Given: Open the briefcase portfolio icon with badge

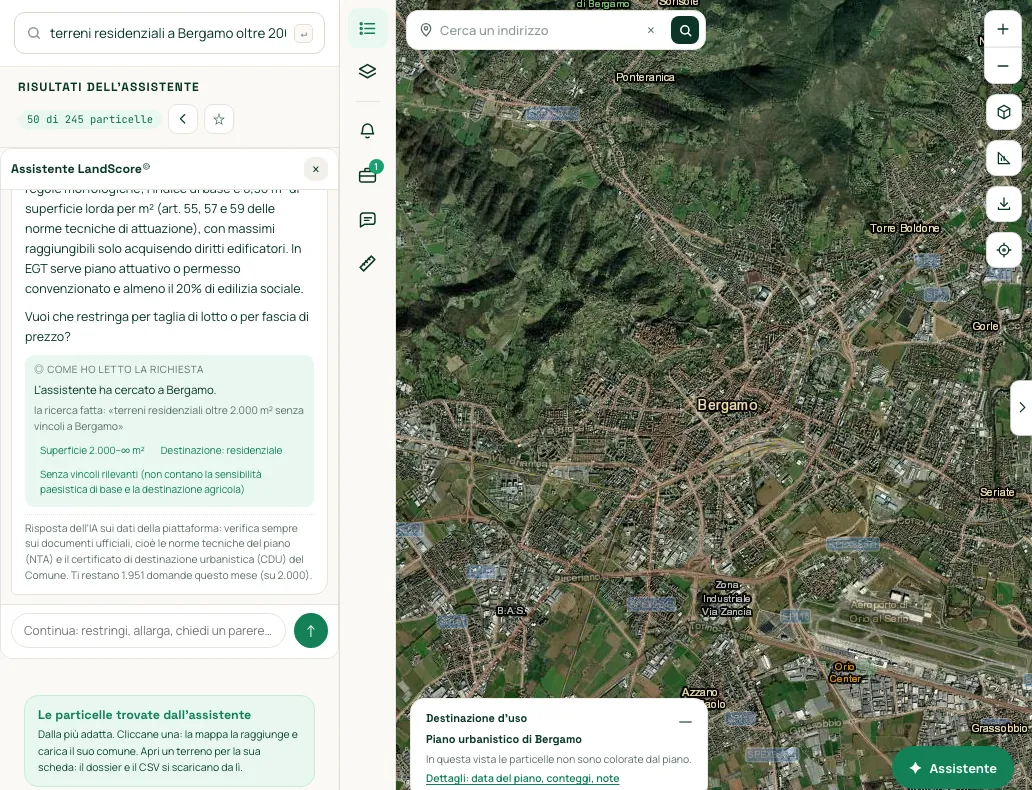Looking at the screenshot, I should (x=367, y=174).
